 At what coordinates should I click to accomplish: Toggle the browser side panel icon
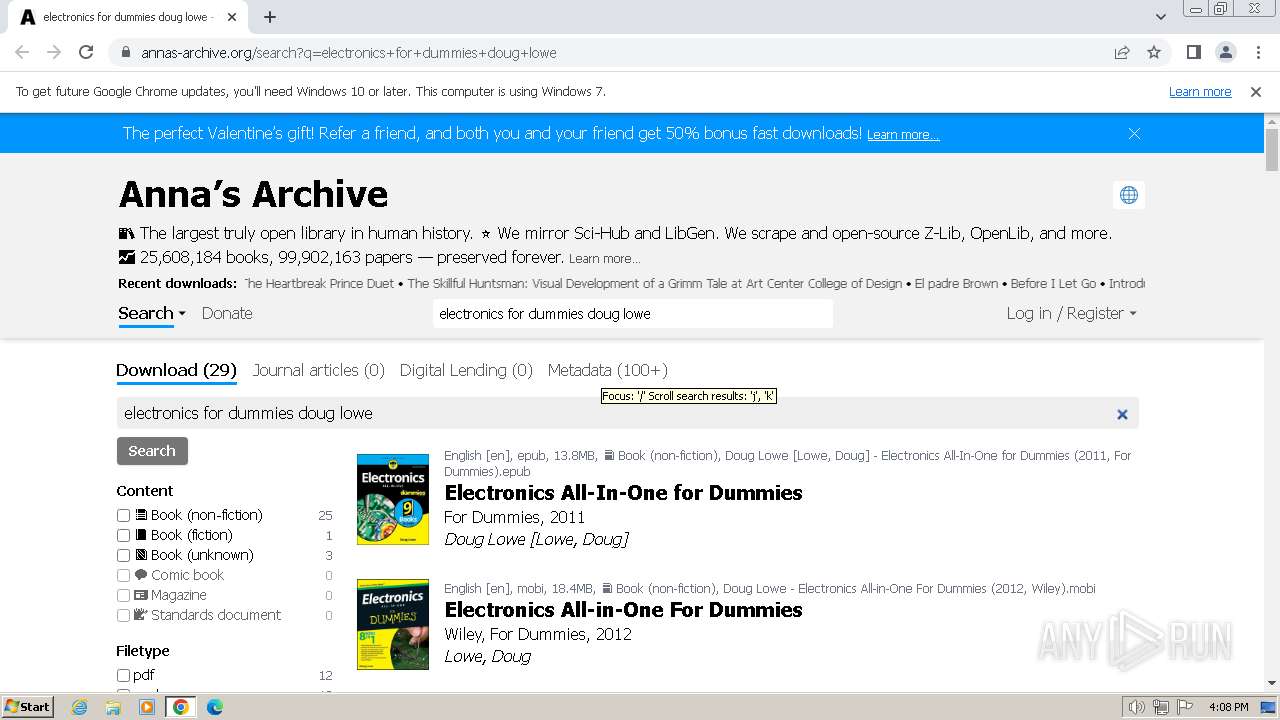tap(1193, 52)
